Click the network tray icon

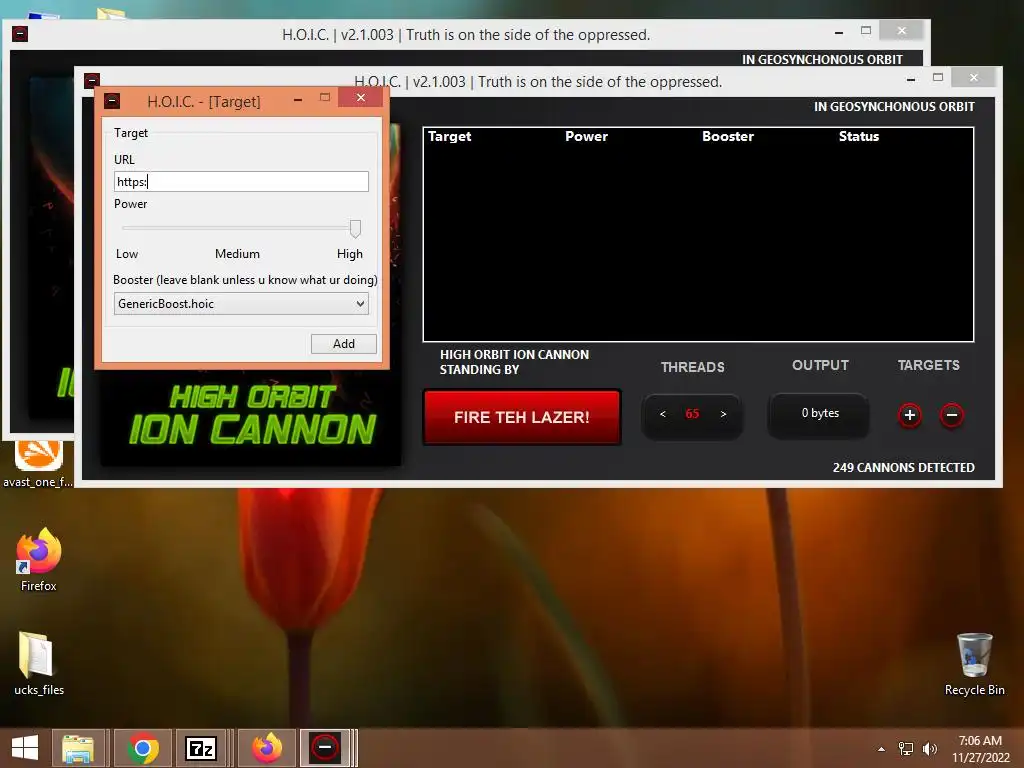pyautogui.click(x=906, y=749)
